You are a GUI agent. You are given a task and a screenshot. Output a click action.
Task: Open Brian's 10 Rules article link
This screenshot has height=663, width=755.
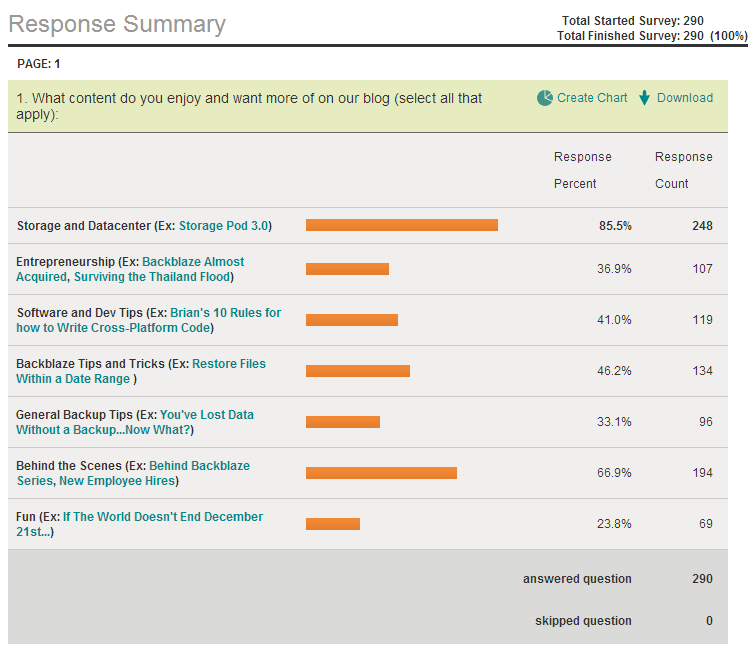[x=225, y=313]
